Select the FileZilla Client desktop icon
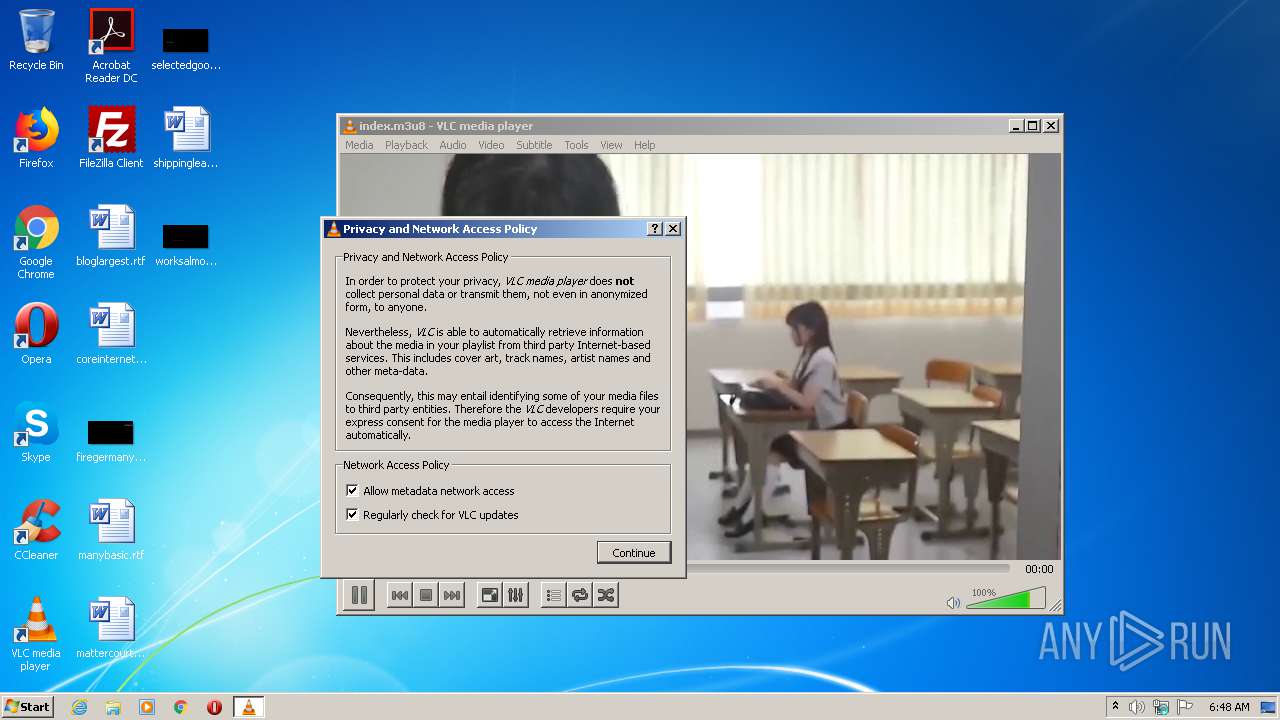 [111, 138]
